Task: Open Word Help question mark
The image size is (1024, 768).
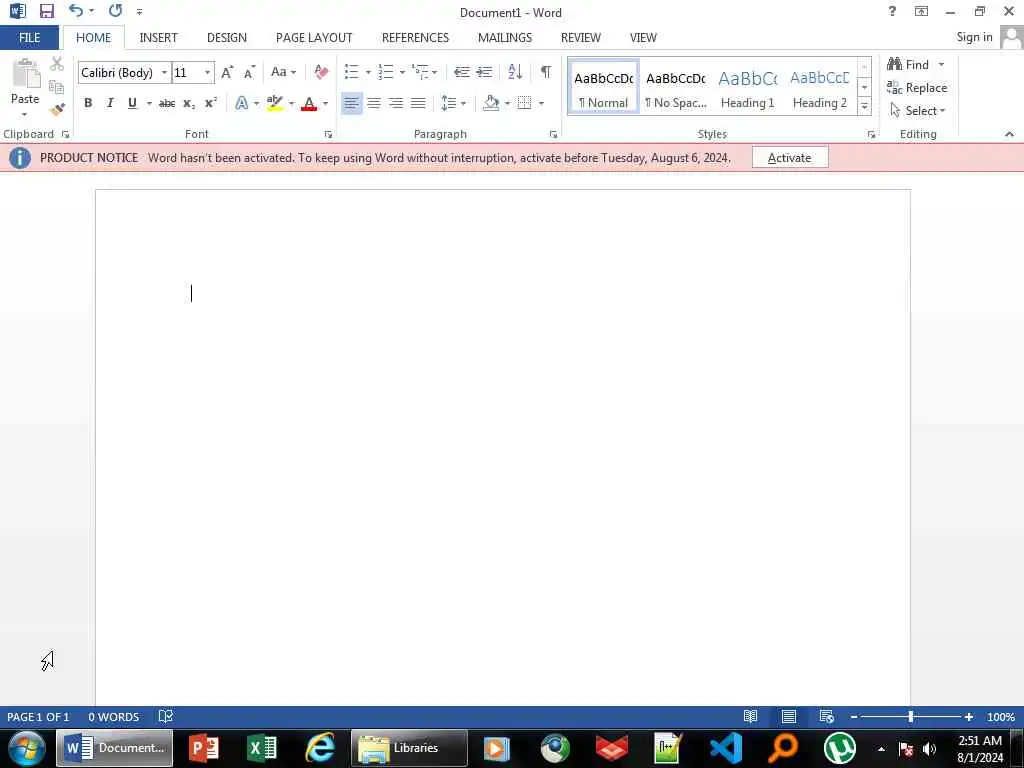Action: pyautogui.click(x=892, y=11)
